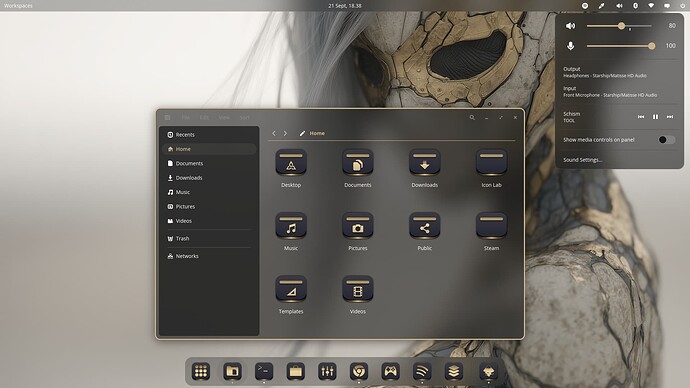The image size is (690, 388).
Task: Open the File menu
Action: 186,117
